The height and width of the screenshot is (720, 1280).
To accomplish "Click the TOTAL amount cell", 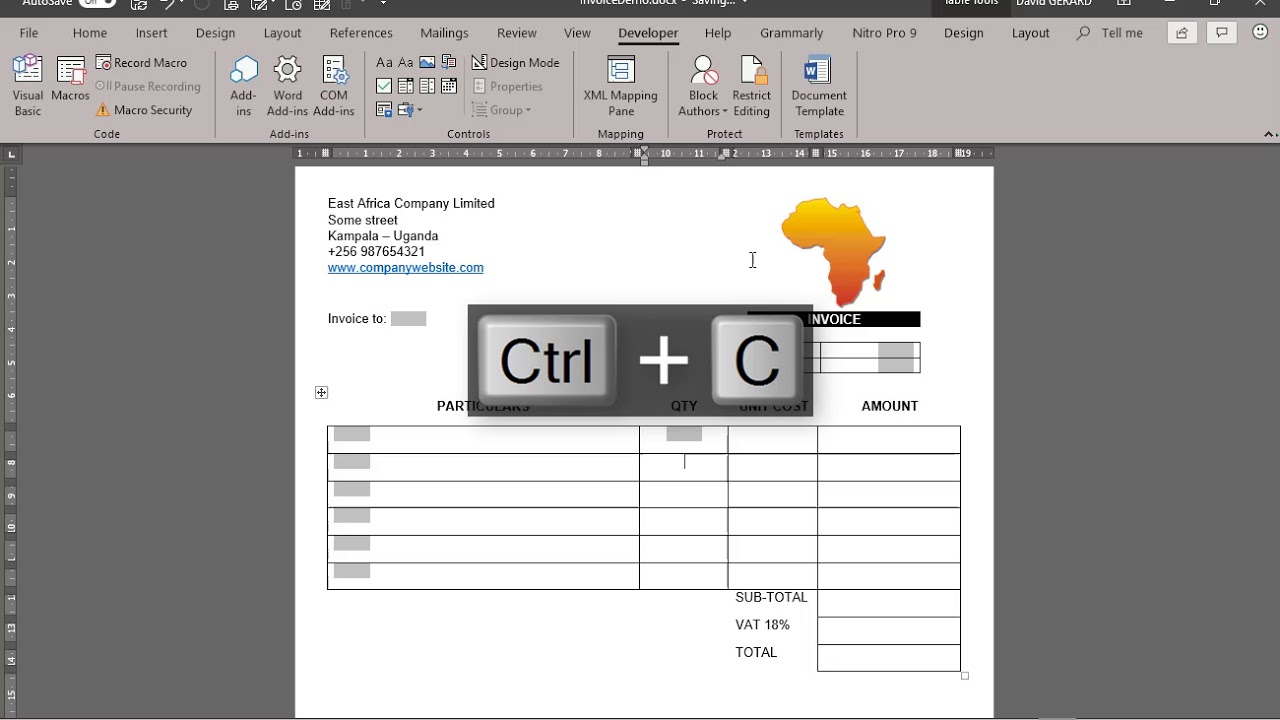I will [x=888, y=658].
